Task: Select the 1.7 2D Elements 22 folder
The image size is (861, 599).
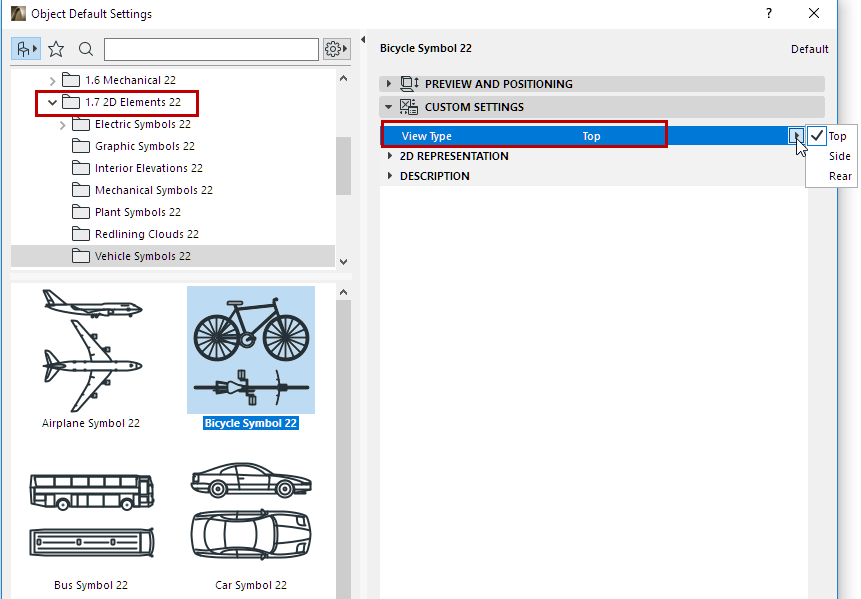Action: (x=133, y=102)
